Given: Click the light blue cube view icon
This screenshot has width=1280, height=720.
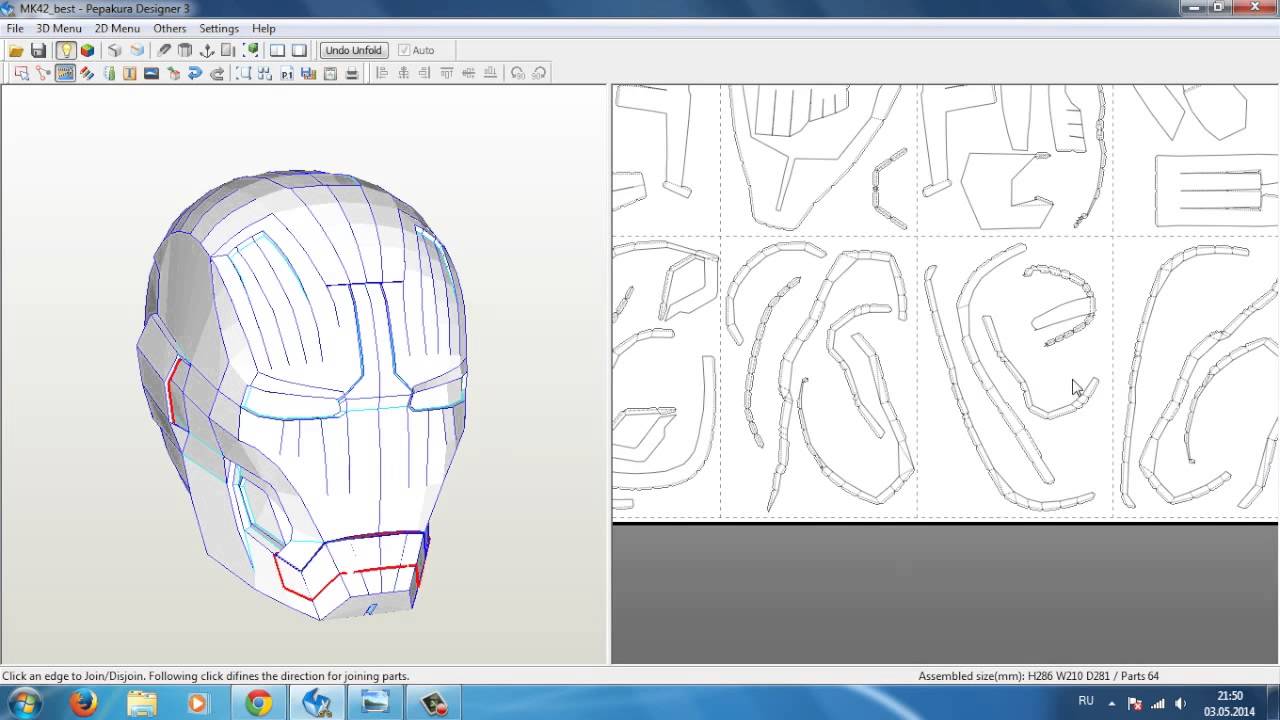Looking at the screenshot, I should pos(137,50).
